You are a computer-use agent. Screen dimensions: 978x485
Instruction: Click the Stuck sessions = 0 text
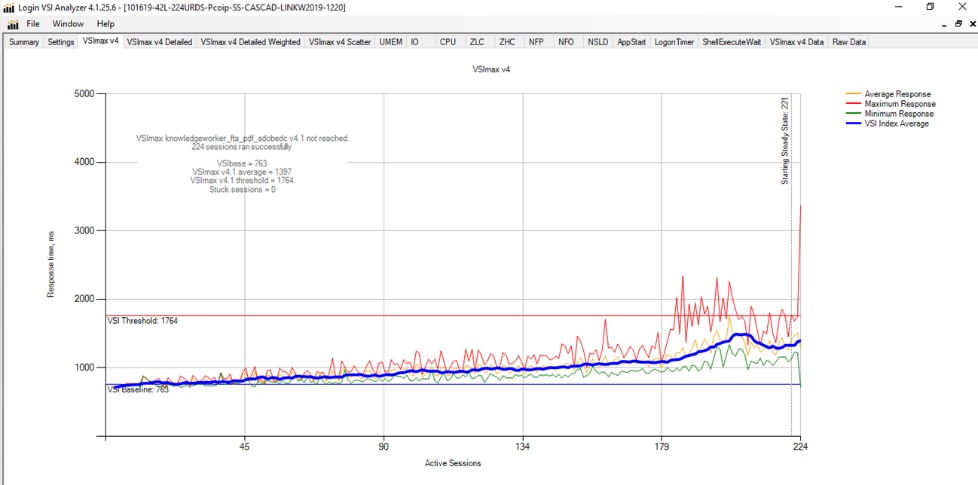[x=243, y=190]
